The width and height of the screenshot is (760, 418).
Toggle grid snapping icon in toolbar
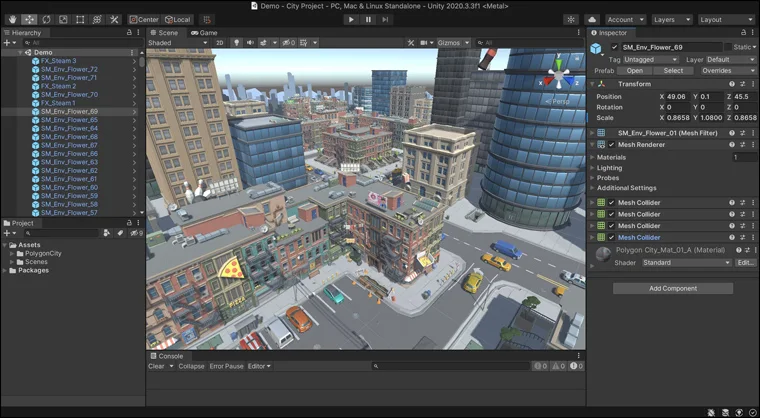click(207, 19)
